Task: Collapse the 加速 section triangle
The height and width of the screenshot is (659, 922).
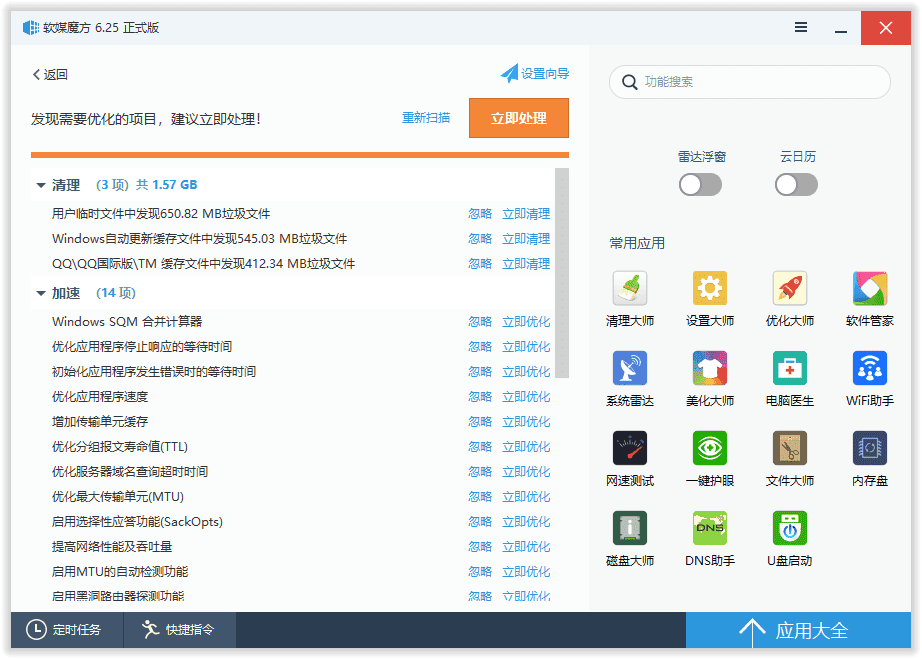Action: tap(41, 294)
